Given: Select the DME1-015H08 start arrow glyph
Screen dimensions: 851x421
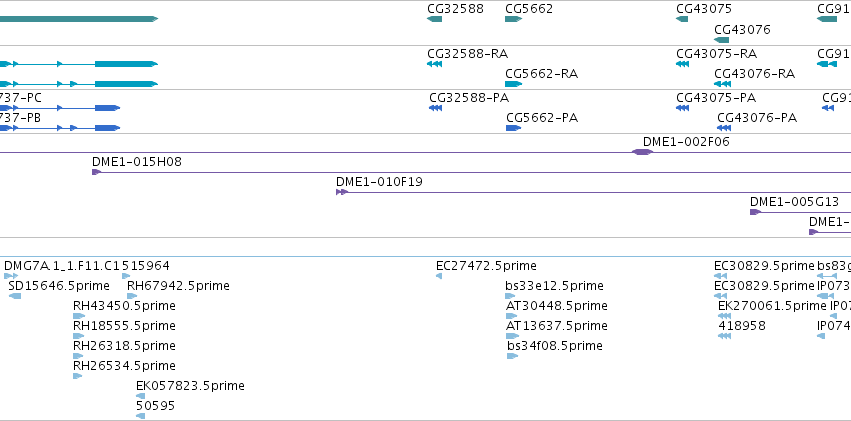Looking at the screenshot, I should coord(97,172).
